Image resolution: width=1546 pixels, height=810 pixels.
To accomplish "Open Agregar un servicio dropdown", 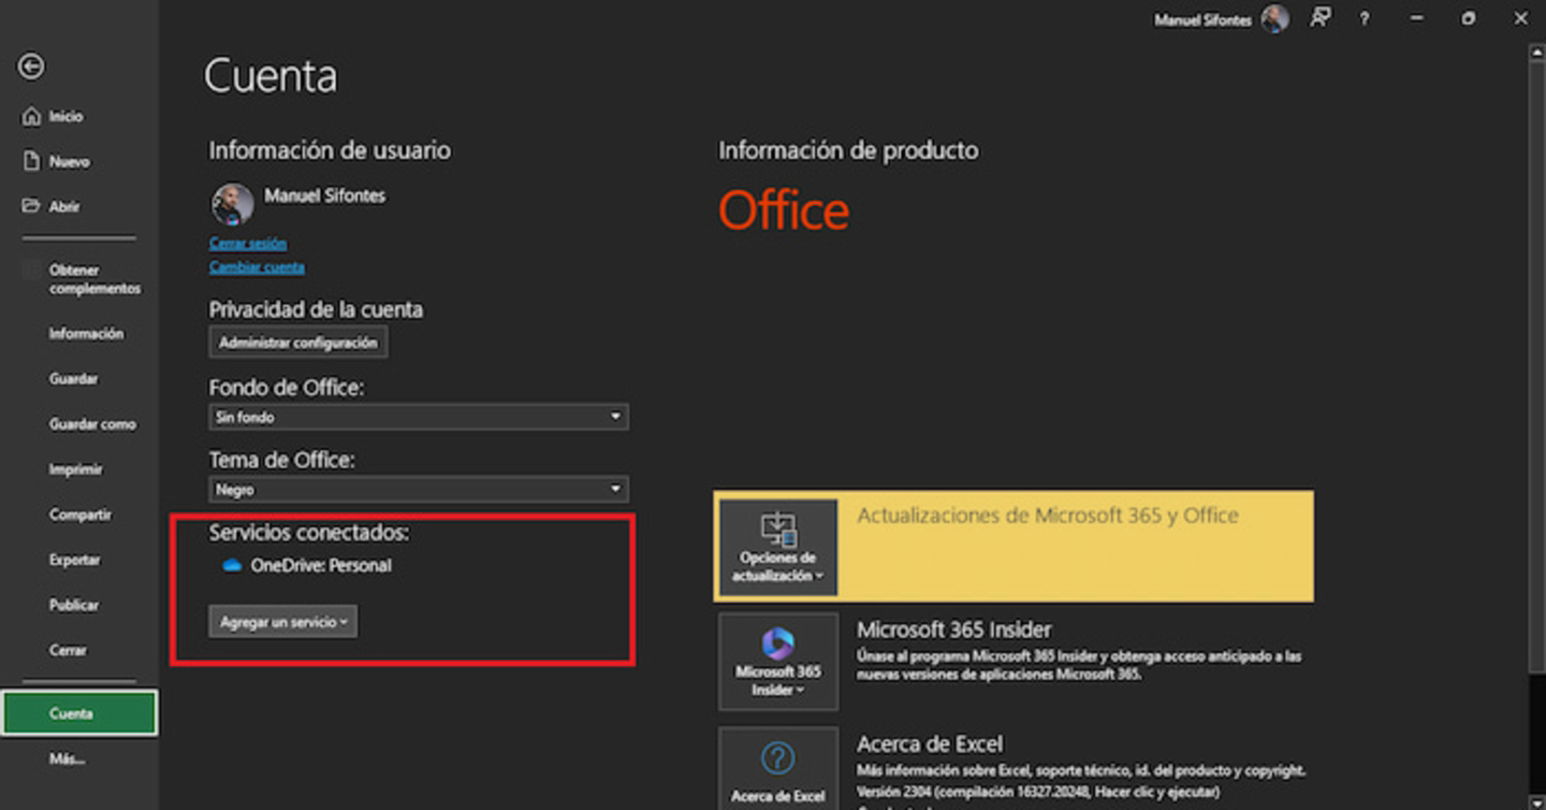I will pyautogui.click(x=283, y=622).
